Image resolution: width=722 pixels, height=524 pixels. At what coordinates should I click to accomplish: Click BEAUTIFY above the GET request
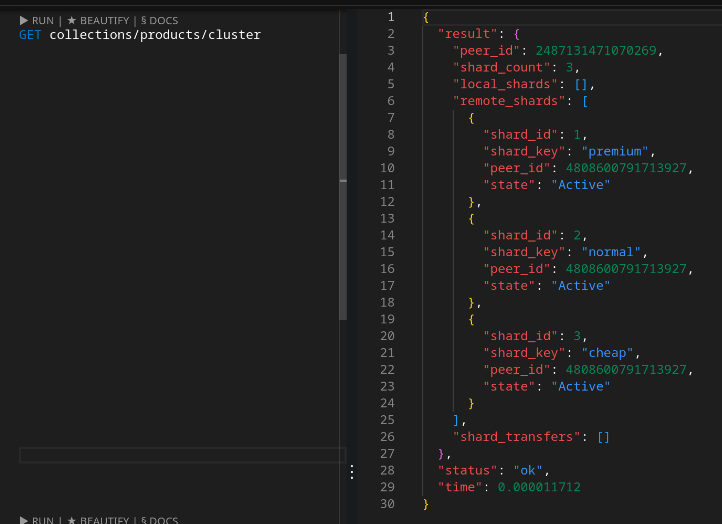98,20
